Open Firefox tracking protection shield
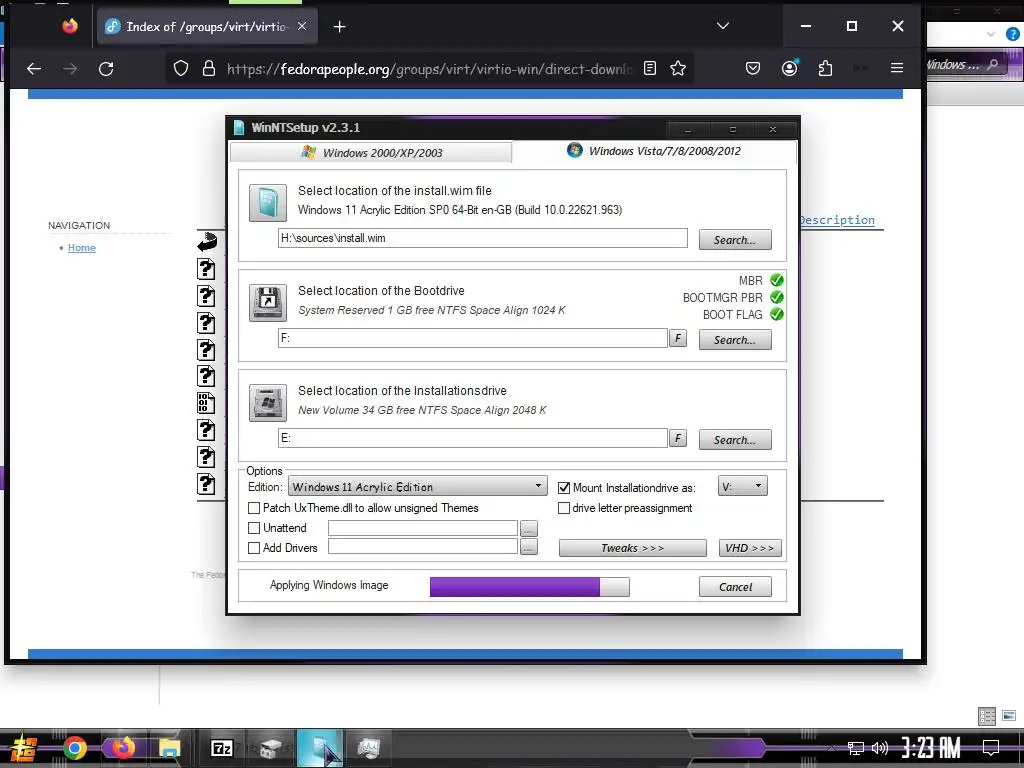The image size is (1024, 768). tap(181, 69)
